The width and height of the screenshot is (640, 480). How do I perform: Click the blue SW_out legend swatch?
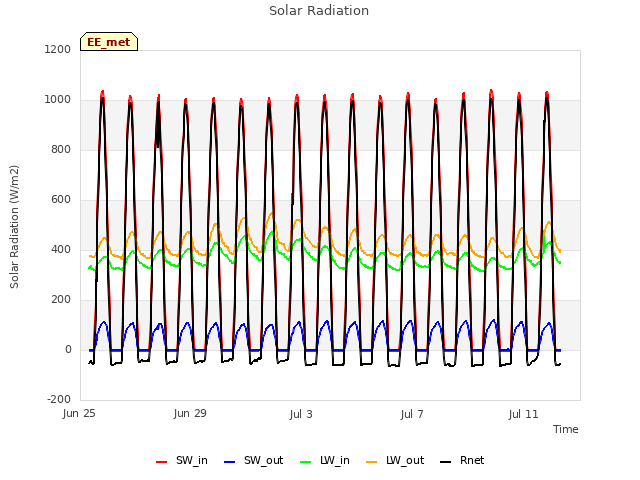pos(230,462)
